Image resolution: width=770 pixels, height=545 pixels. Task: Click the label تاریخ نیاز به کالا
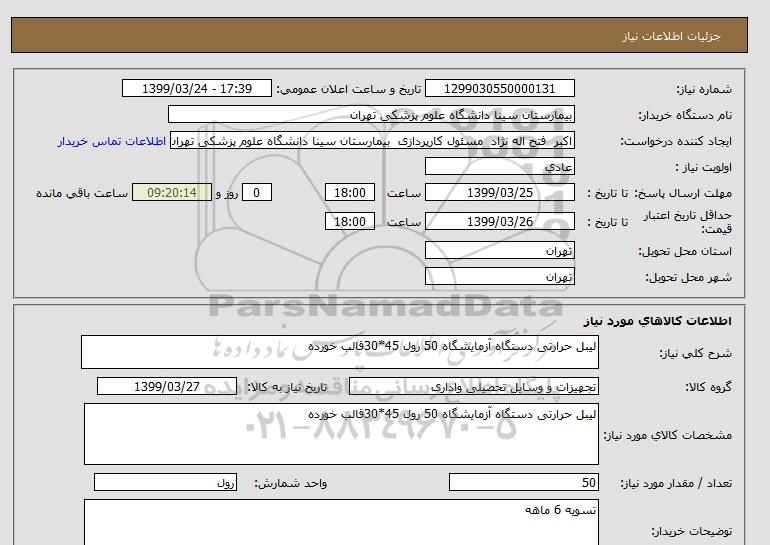pos(287,387)
